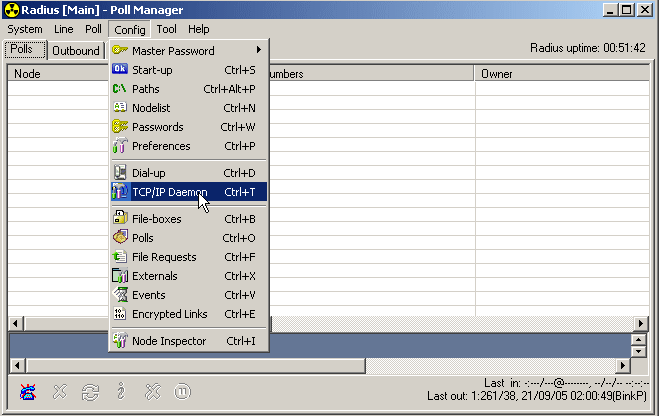Click the Master Password key icon

click(120, 50)
